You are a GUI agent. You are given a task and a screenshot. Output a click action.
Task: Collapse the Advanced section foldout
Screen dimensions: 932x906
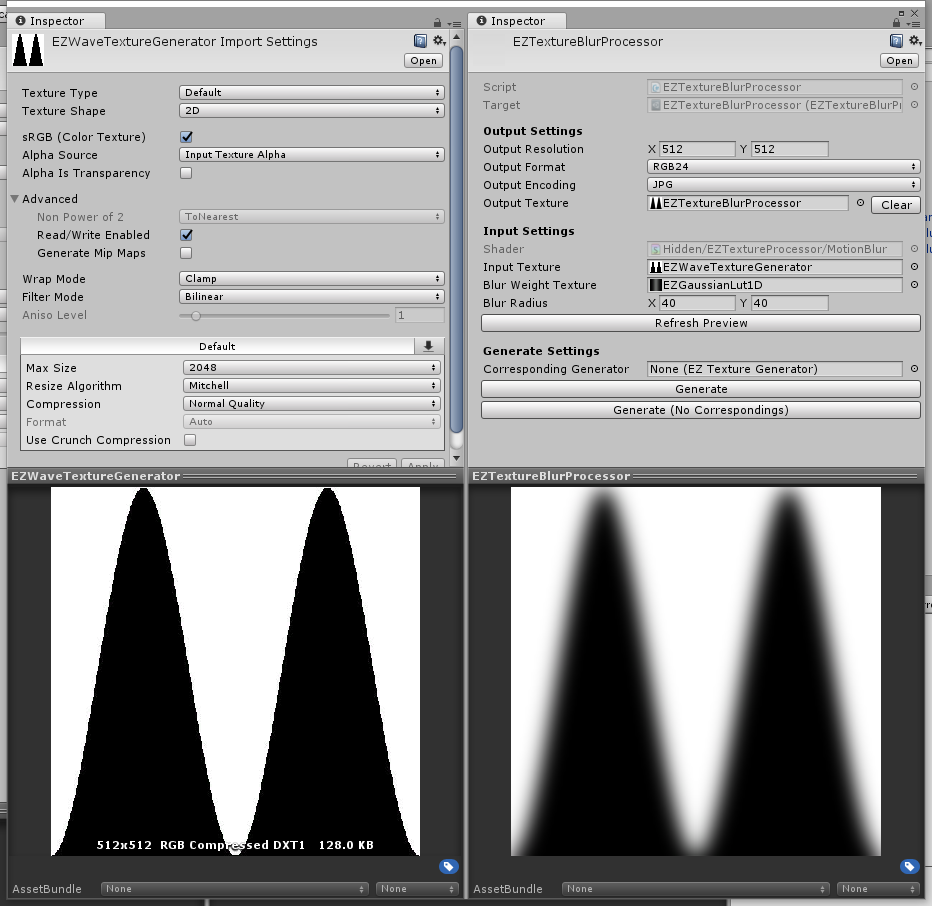point(15,199)
